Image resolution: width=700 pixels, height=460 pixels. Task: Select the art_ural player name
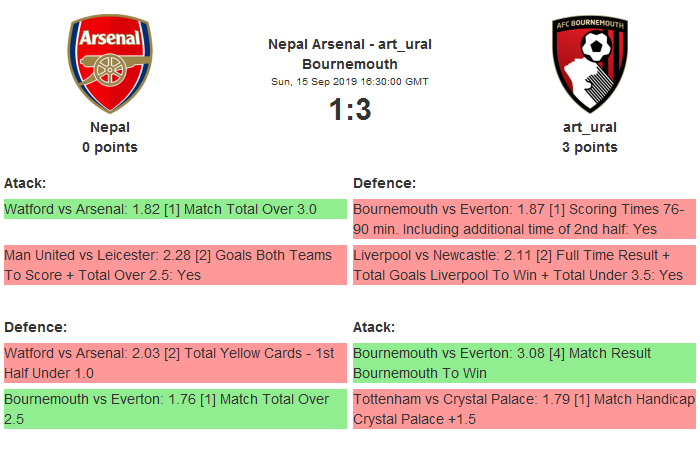coord(589,127)
